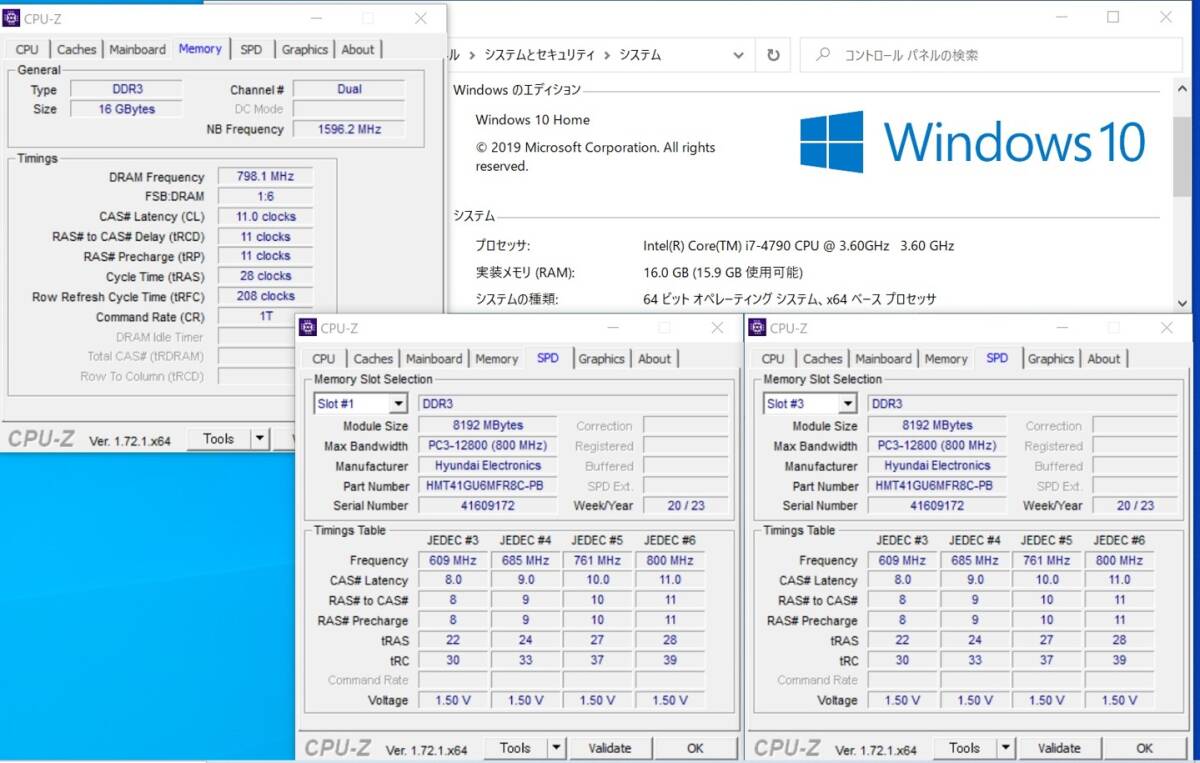Image resolution: width=1200 pixels, height=763 pixels.
Task: Click OK button in Slot #1 window
Action: coord(695,747)
